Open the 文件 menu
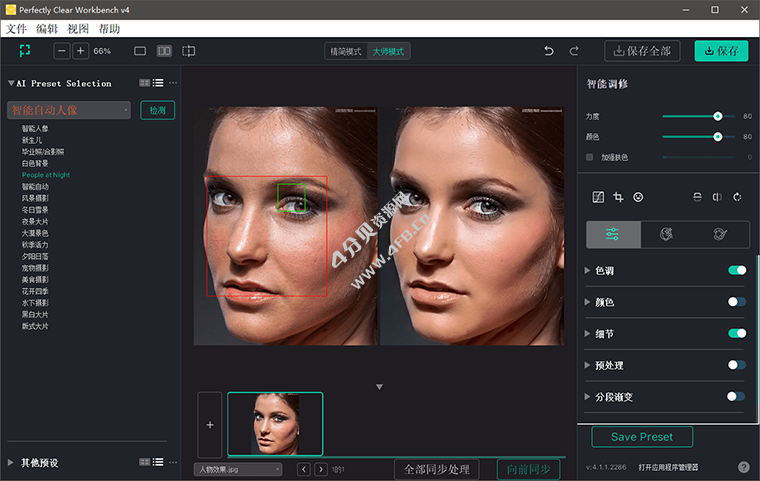 point(16,29)
